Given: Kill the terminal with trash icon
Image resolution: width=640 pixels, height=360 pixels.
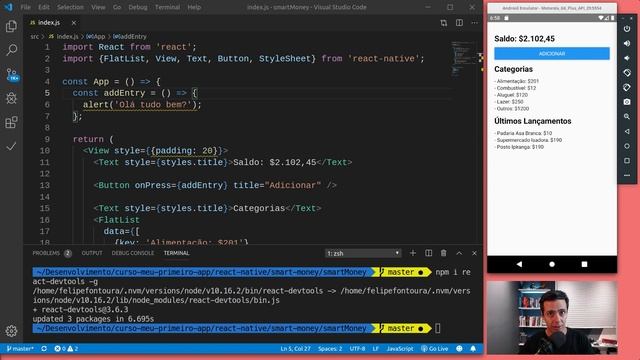Looking at the screenshot, I should click(444, 253).
